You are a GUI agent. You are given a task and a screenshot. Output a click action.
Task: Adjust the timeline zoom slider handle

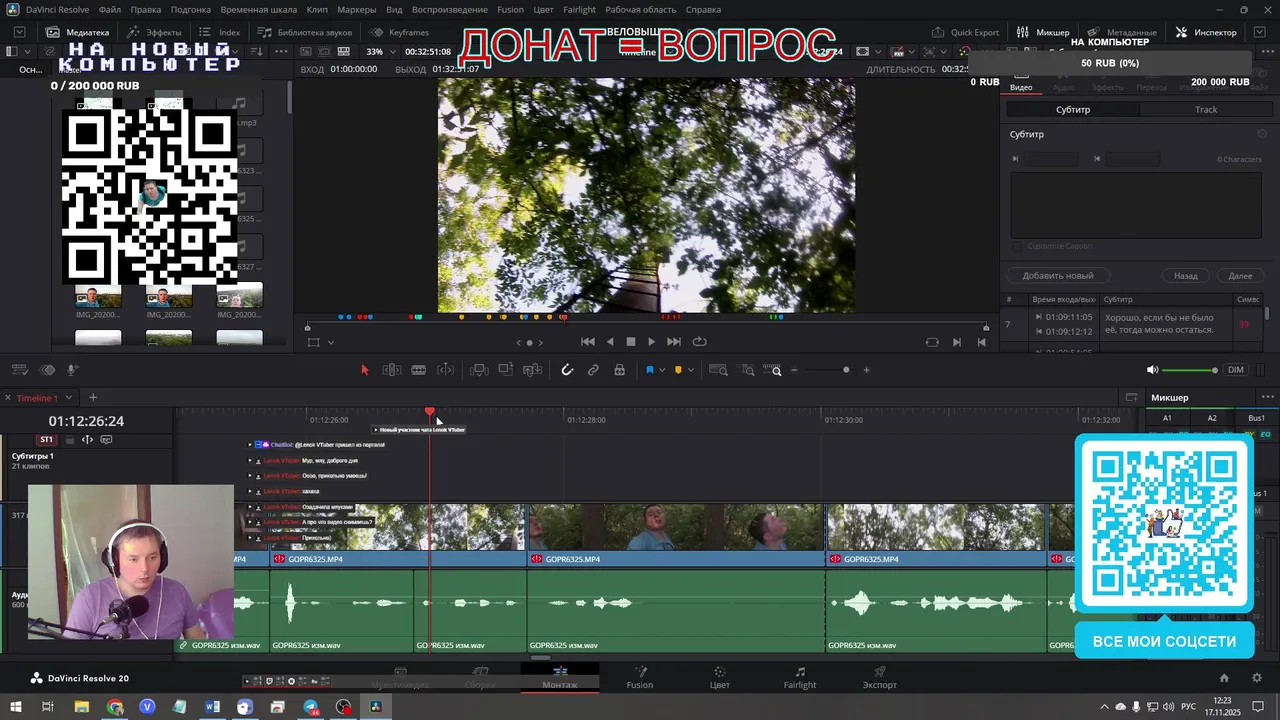point(846,370)
